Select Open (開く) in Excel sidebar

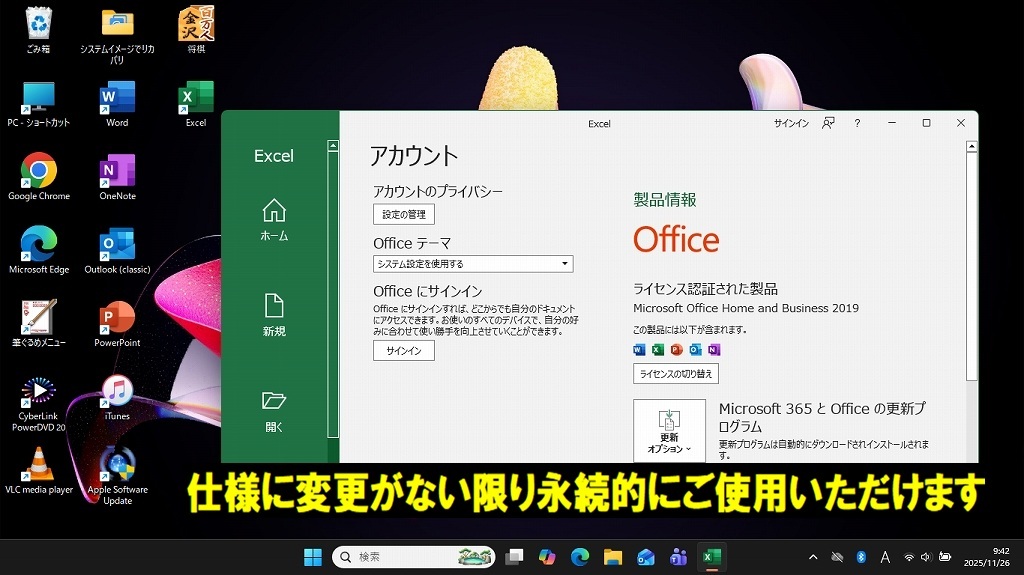[274, 412]
